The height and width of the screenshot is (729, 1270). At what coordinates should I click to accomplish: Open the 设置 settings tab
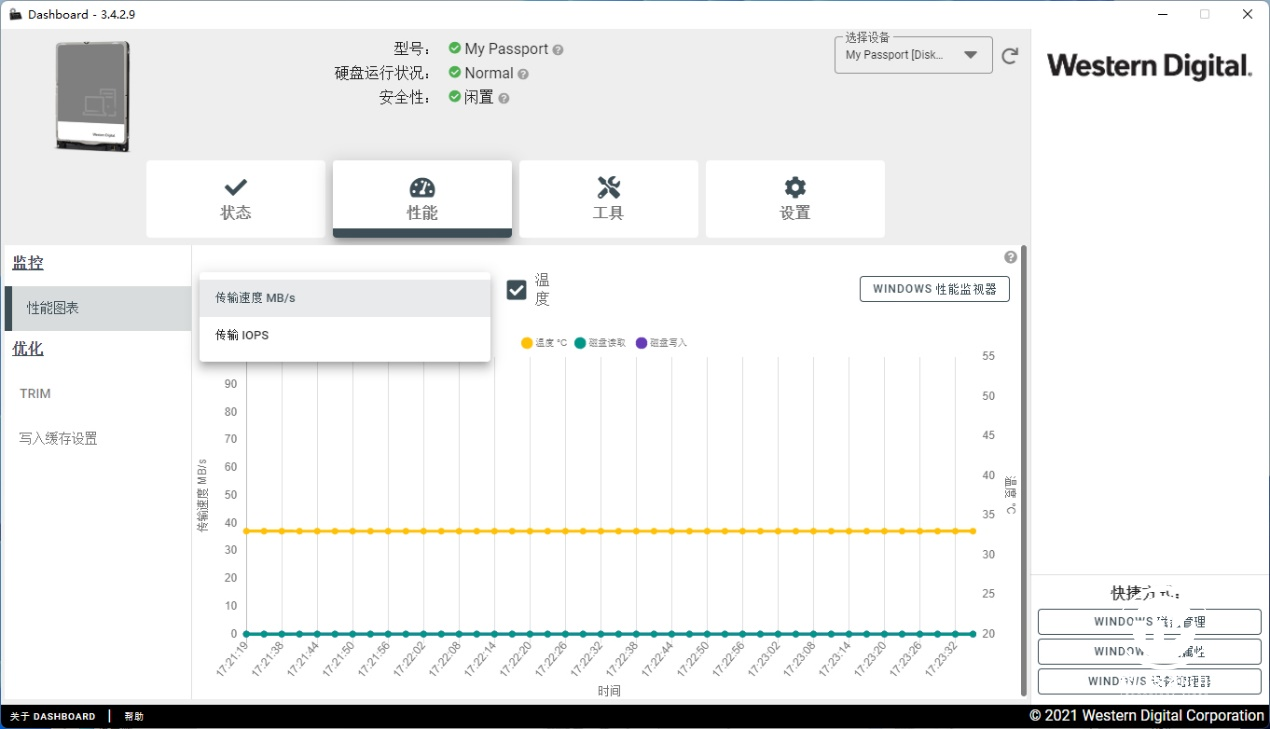tap(795, 199)
